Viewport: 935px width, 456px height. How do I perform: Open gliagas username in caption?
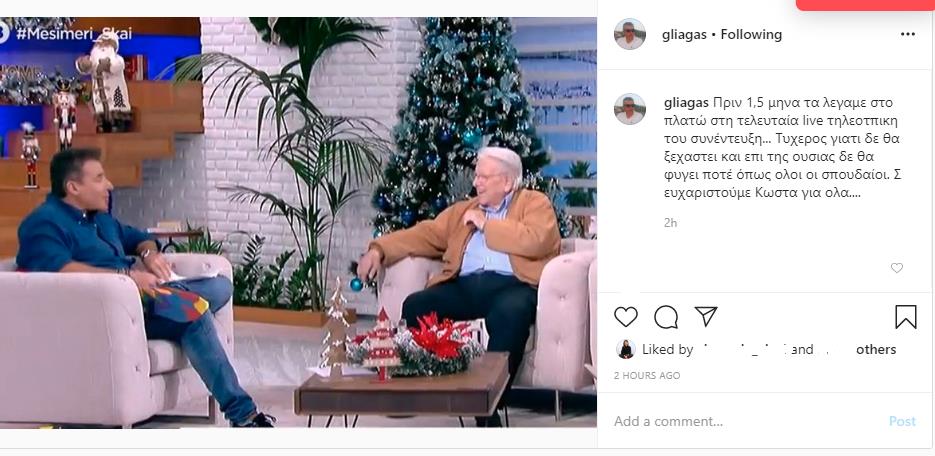point(686,103)
